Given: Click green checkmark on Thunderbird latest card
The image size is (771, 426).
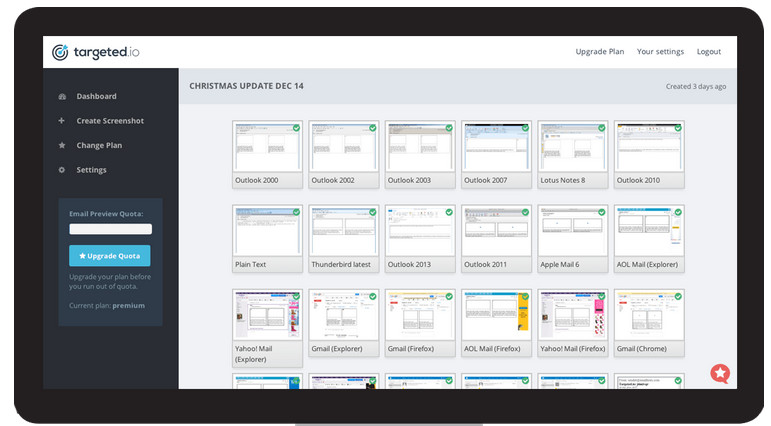Looking at the screenshot, I should click(x=373, y=212).
